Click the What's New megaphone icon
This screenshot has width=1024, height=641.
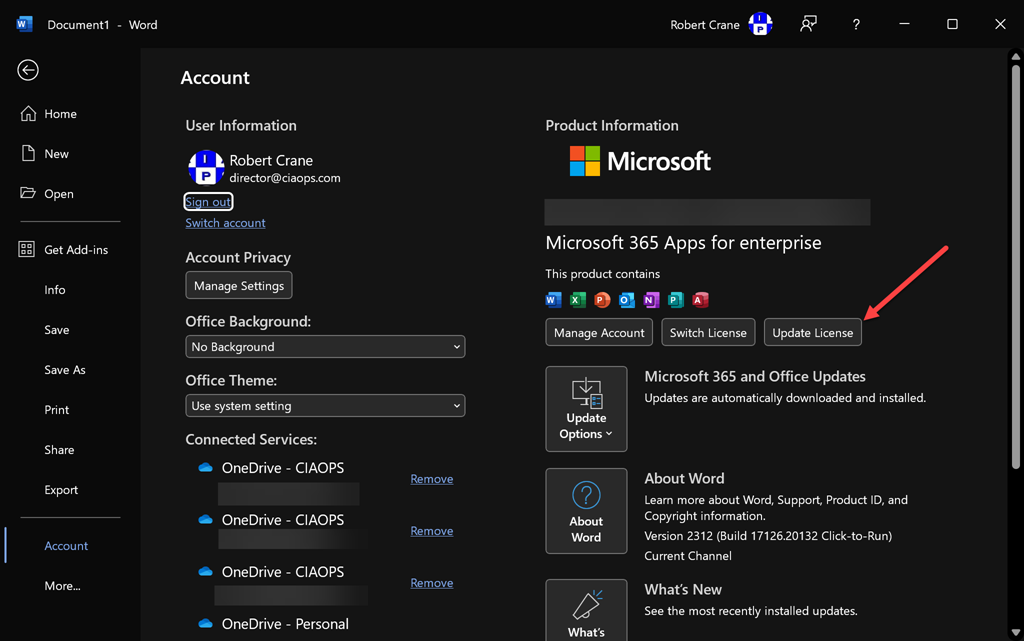[x=586, y=606]
